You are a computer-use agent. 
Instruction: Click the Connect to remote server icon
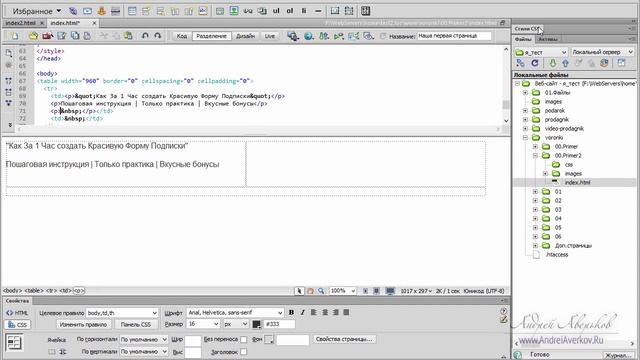(520, 63)
